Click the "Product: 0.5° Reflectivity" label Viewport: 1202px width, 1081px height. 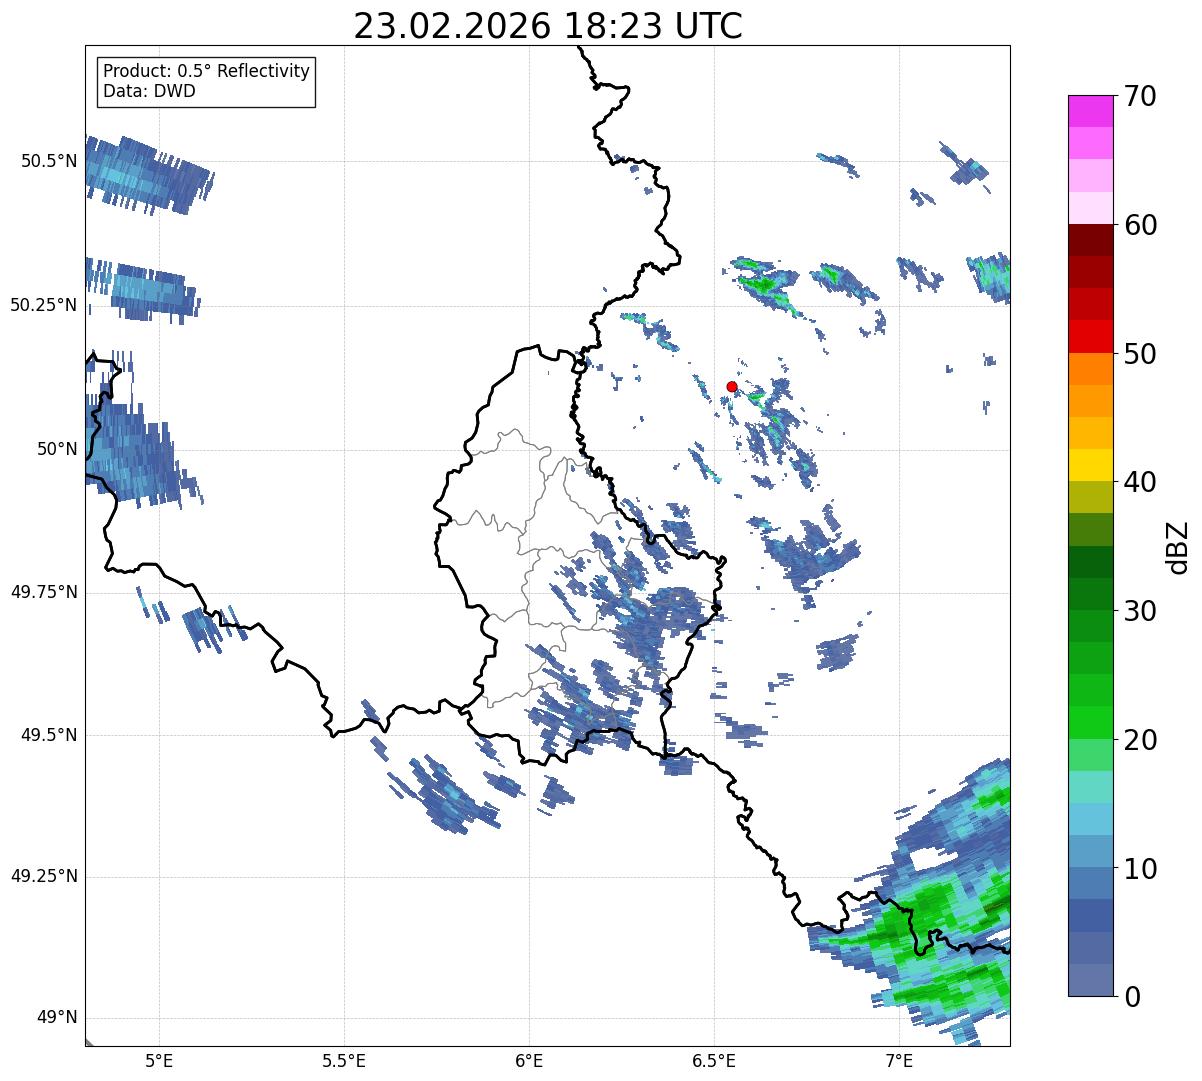207,72
